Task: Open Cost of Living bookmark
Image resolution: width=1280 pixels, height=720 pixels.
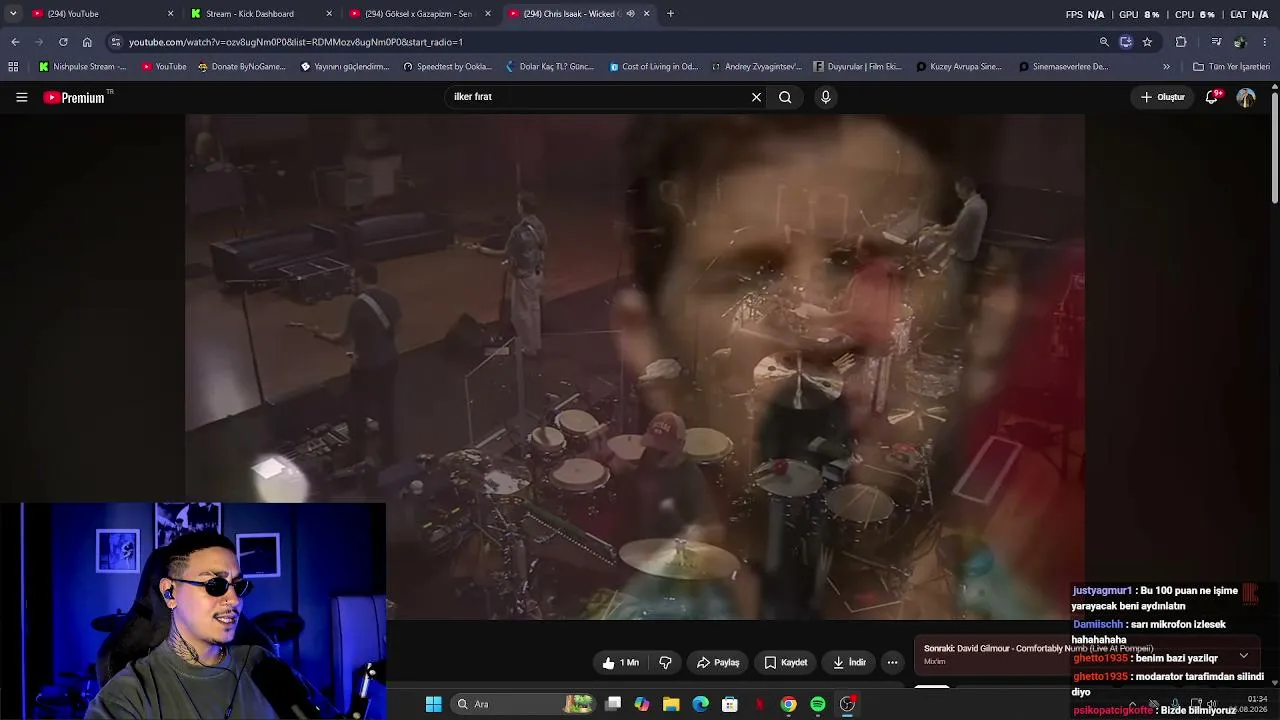Action: coord(654,67)
